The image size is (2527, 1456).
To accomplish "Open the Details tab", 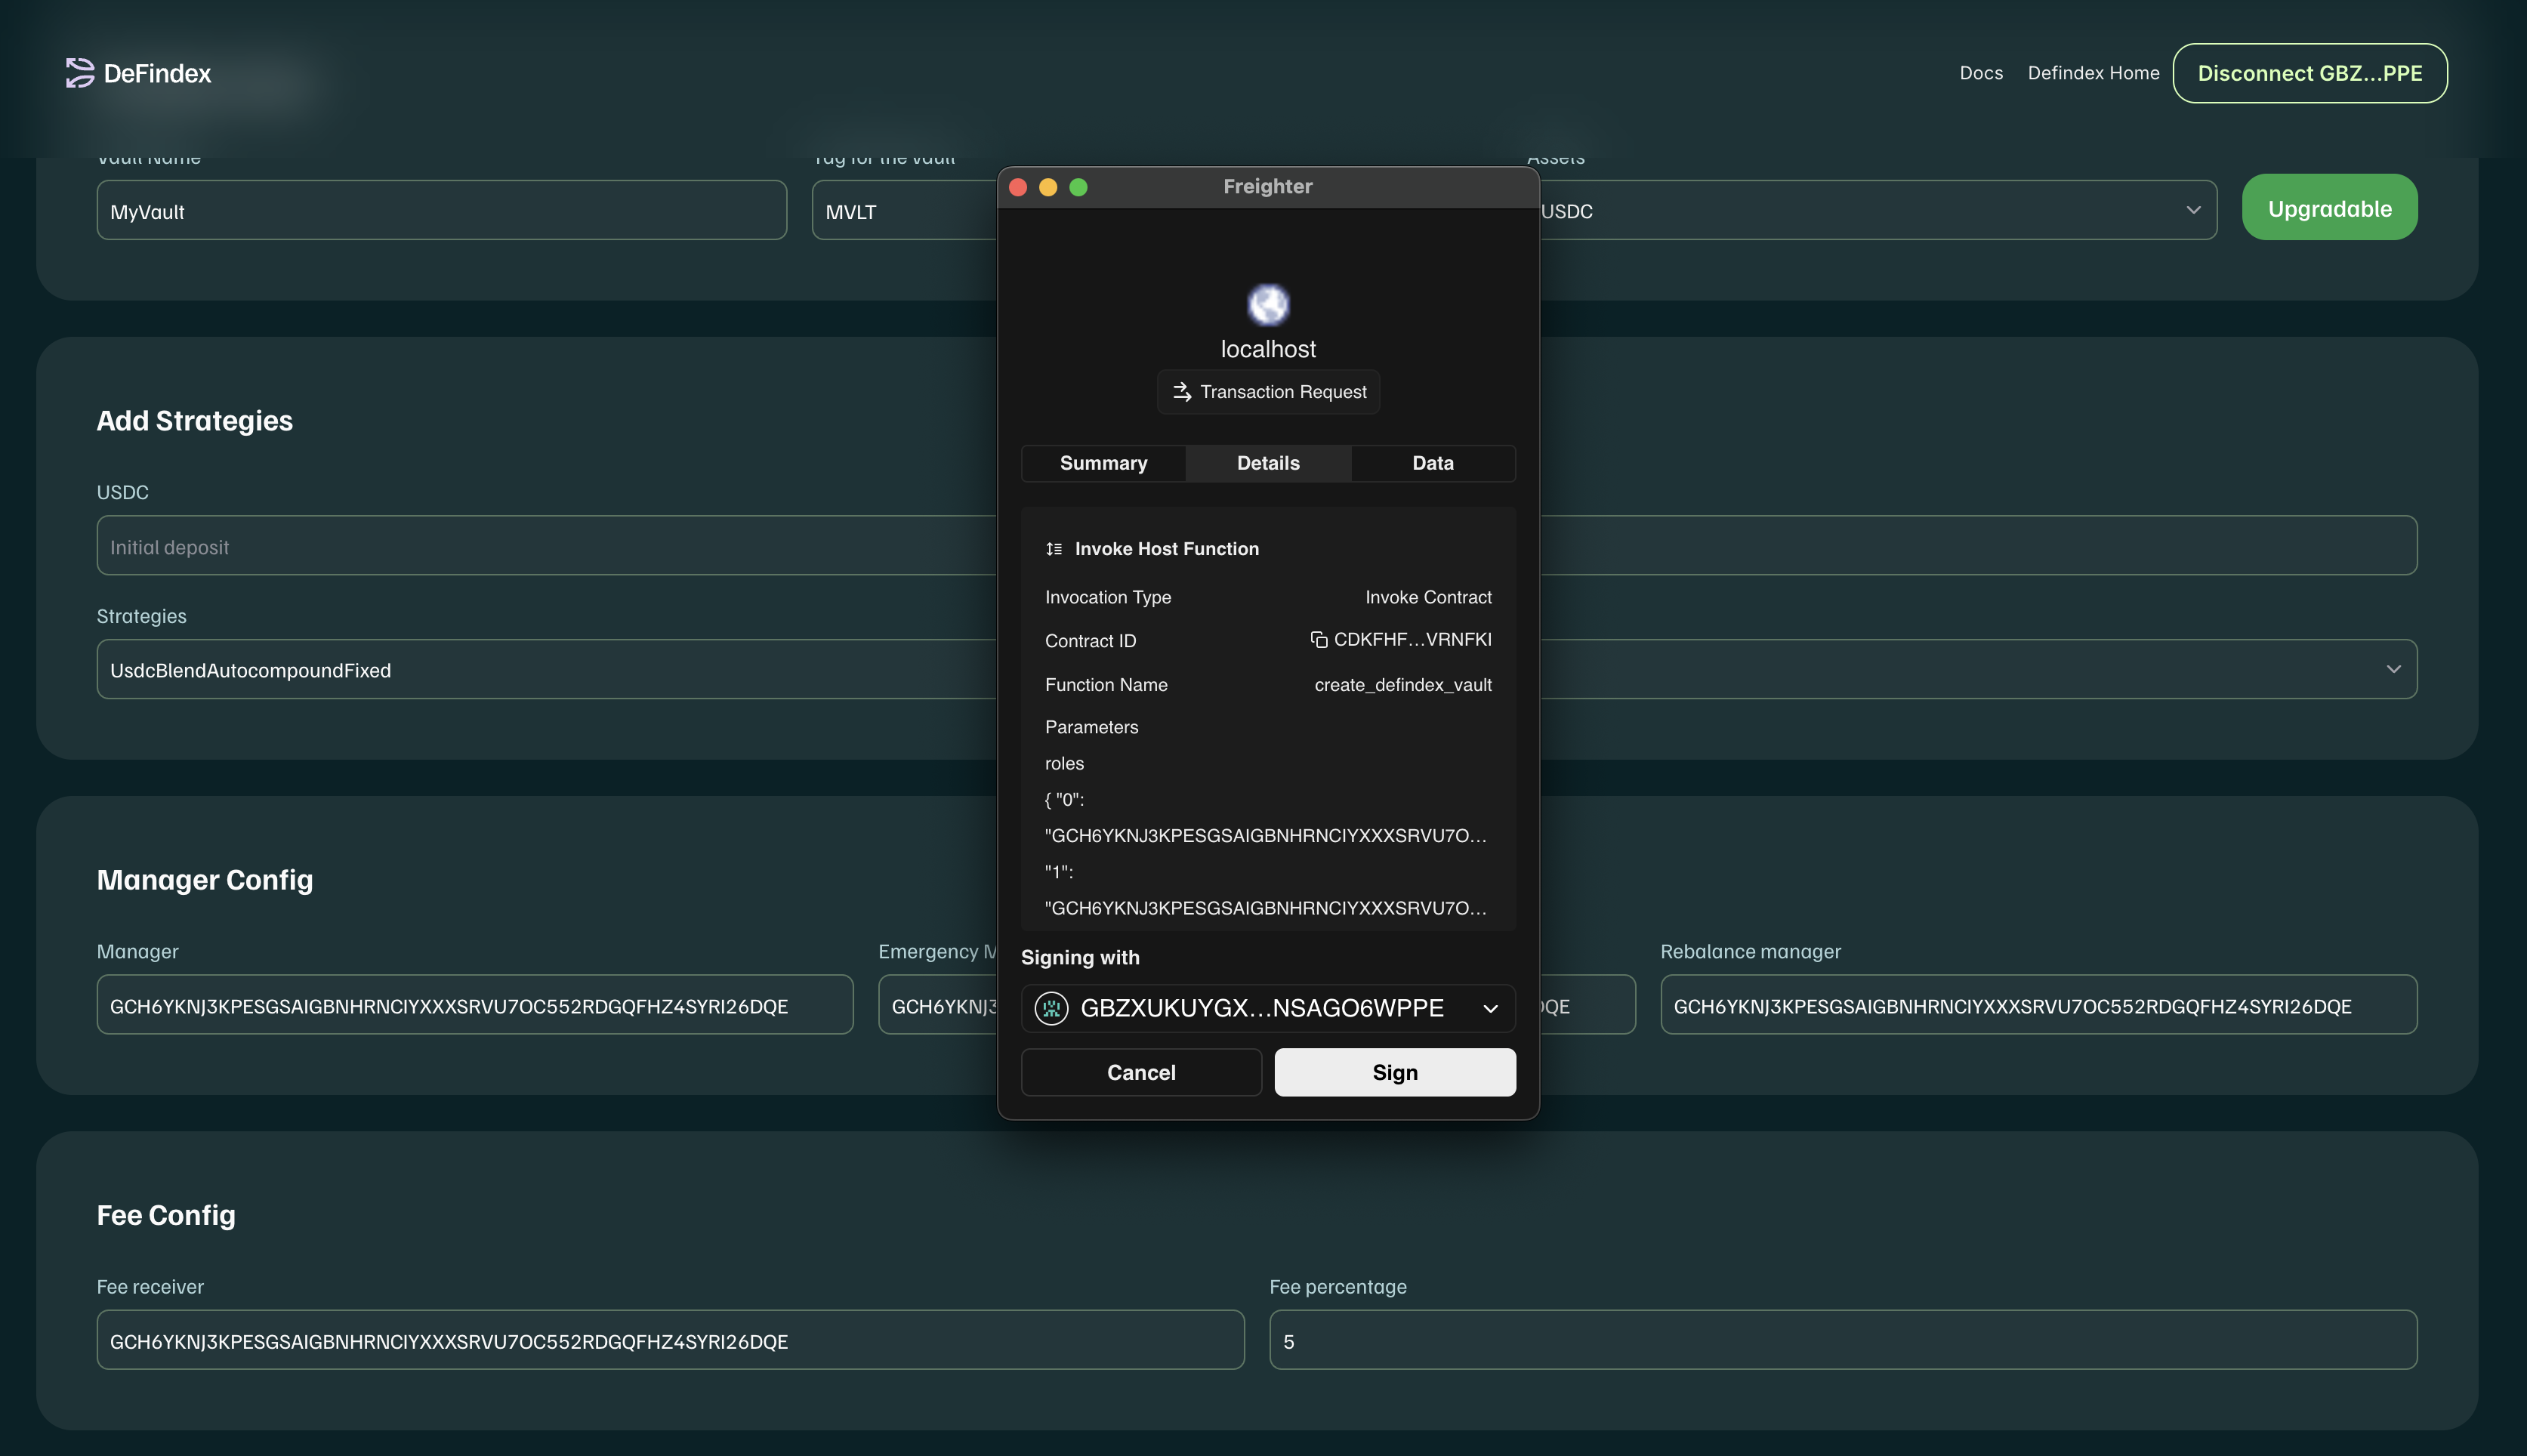I will pyautogui.click(x=1268, y=463).
